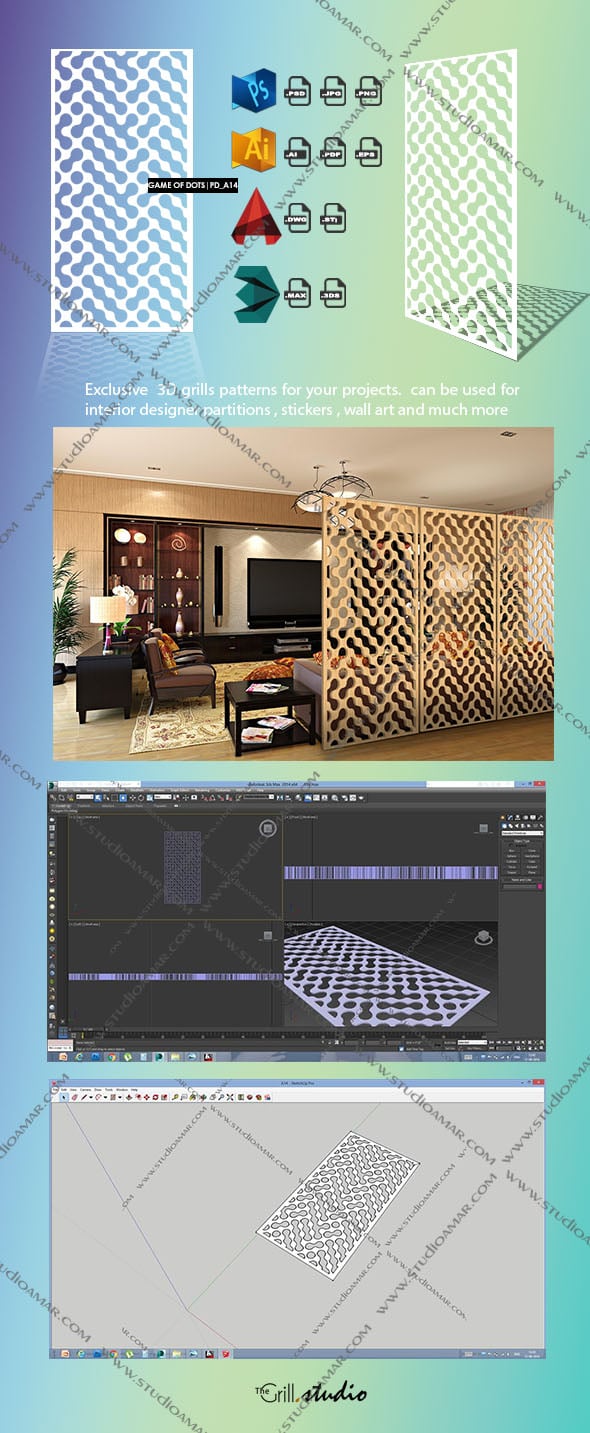Click the object color swatch in 3ds Max

(x=540, y=886)
